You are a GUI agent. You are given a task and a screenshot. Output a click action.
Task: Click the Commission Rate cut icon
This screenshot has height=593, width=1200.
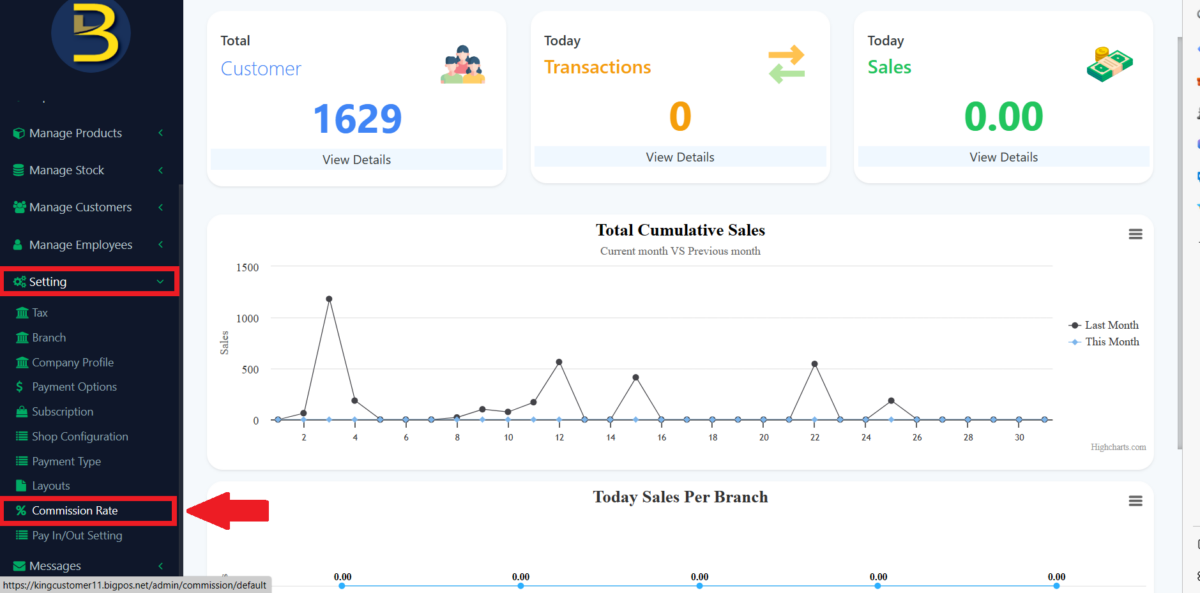point(21,511)
